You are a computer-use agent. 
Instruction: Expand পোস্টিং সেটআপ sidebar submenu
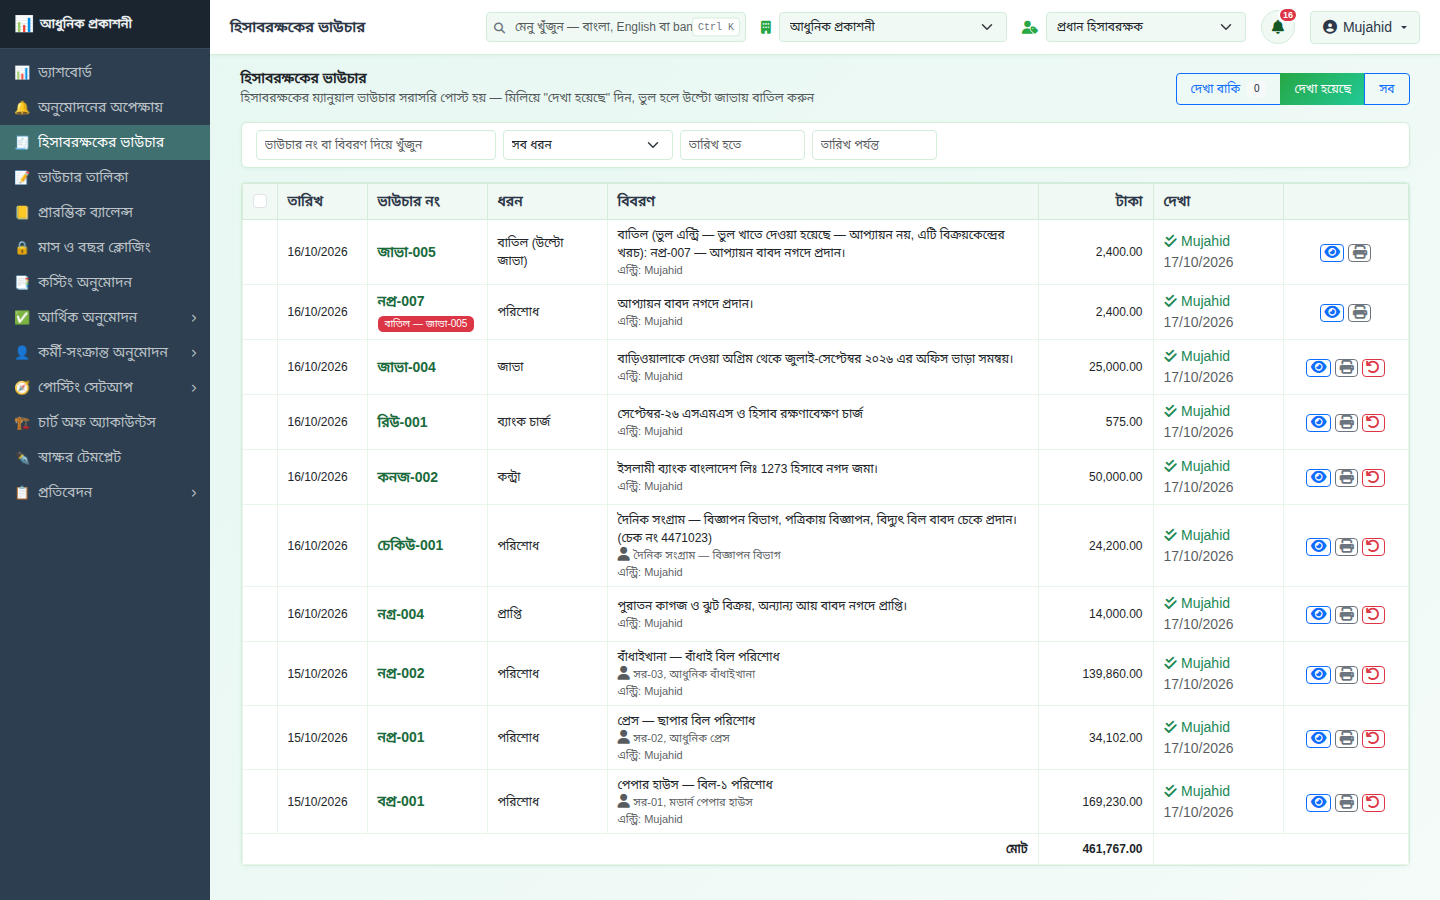[105, 387]
